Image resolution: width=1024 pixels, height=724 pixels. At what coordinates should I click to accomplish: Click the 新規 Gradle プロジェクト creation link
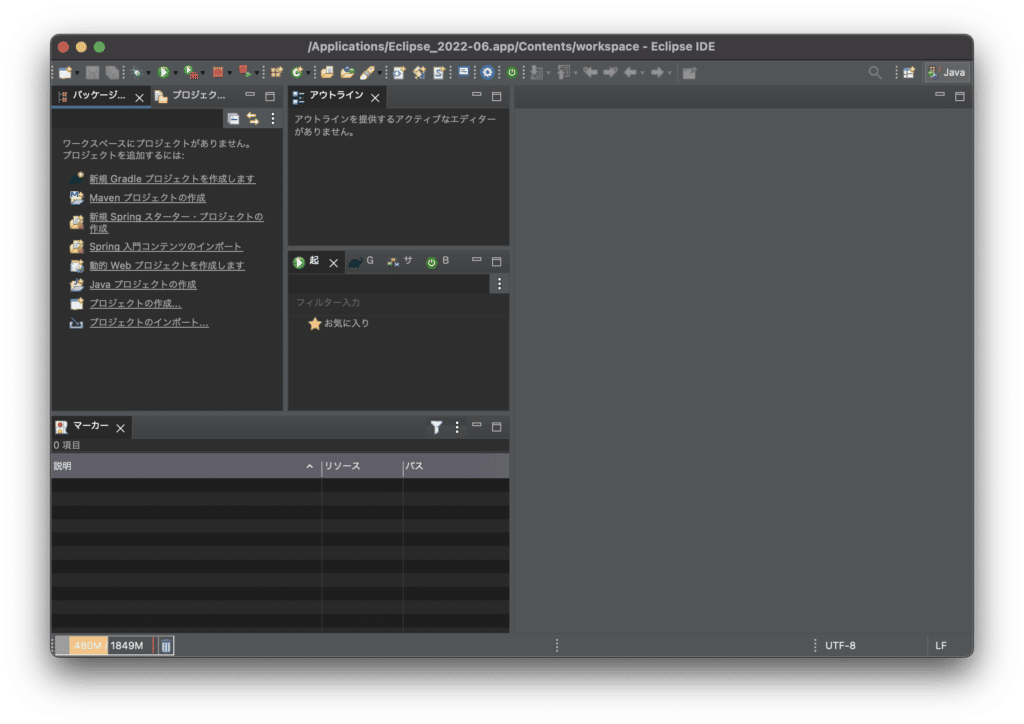(x=170, y=177)
